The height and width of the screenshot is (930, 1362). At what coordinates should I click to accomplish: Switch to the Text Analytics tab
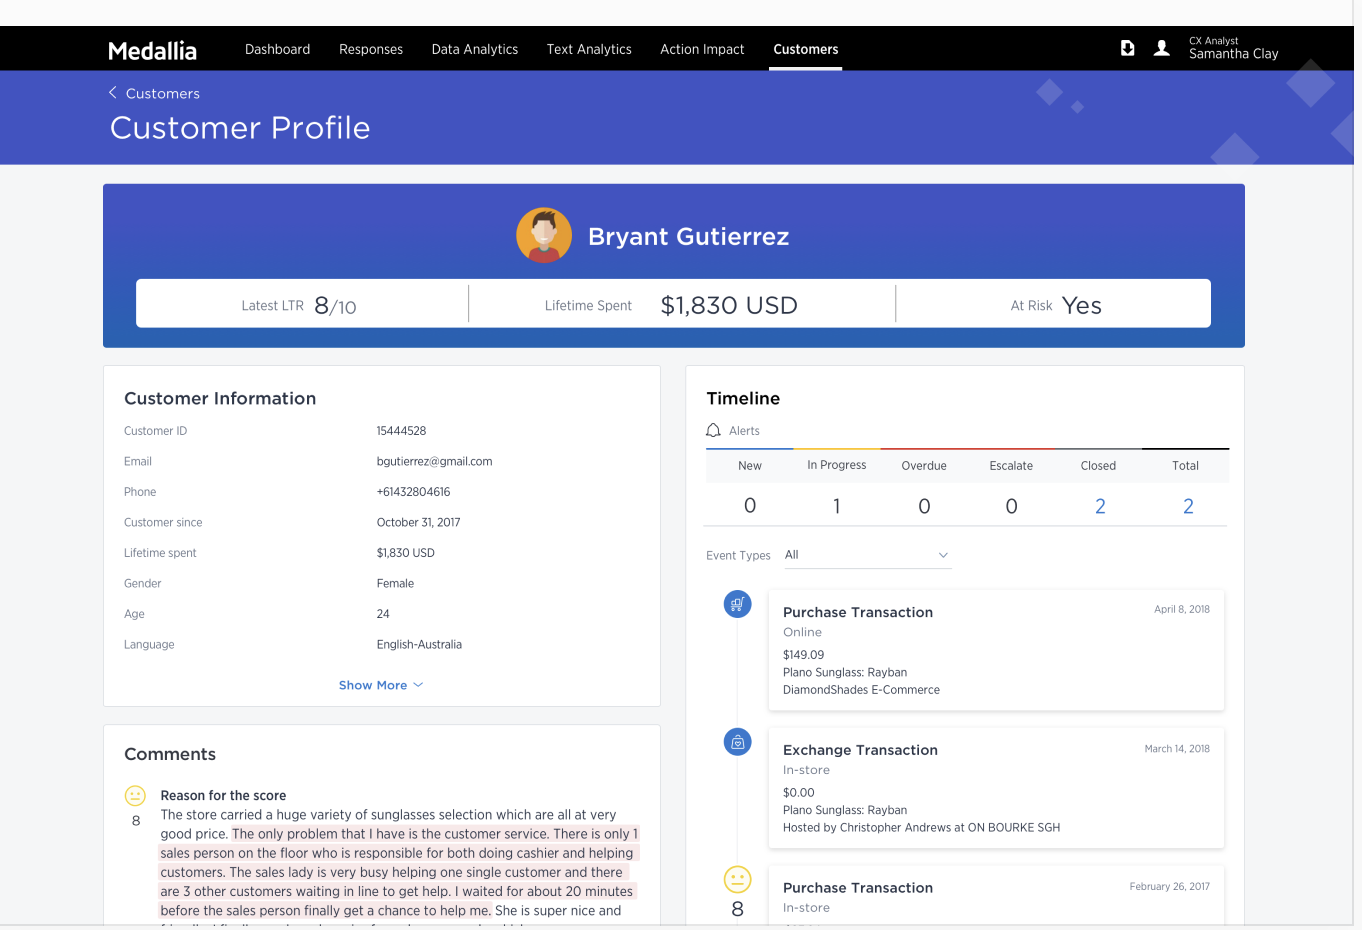589,48
